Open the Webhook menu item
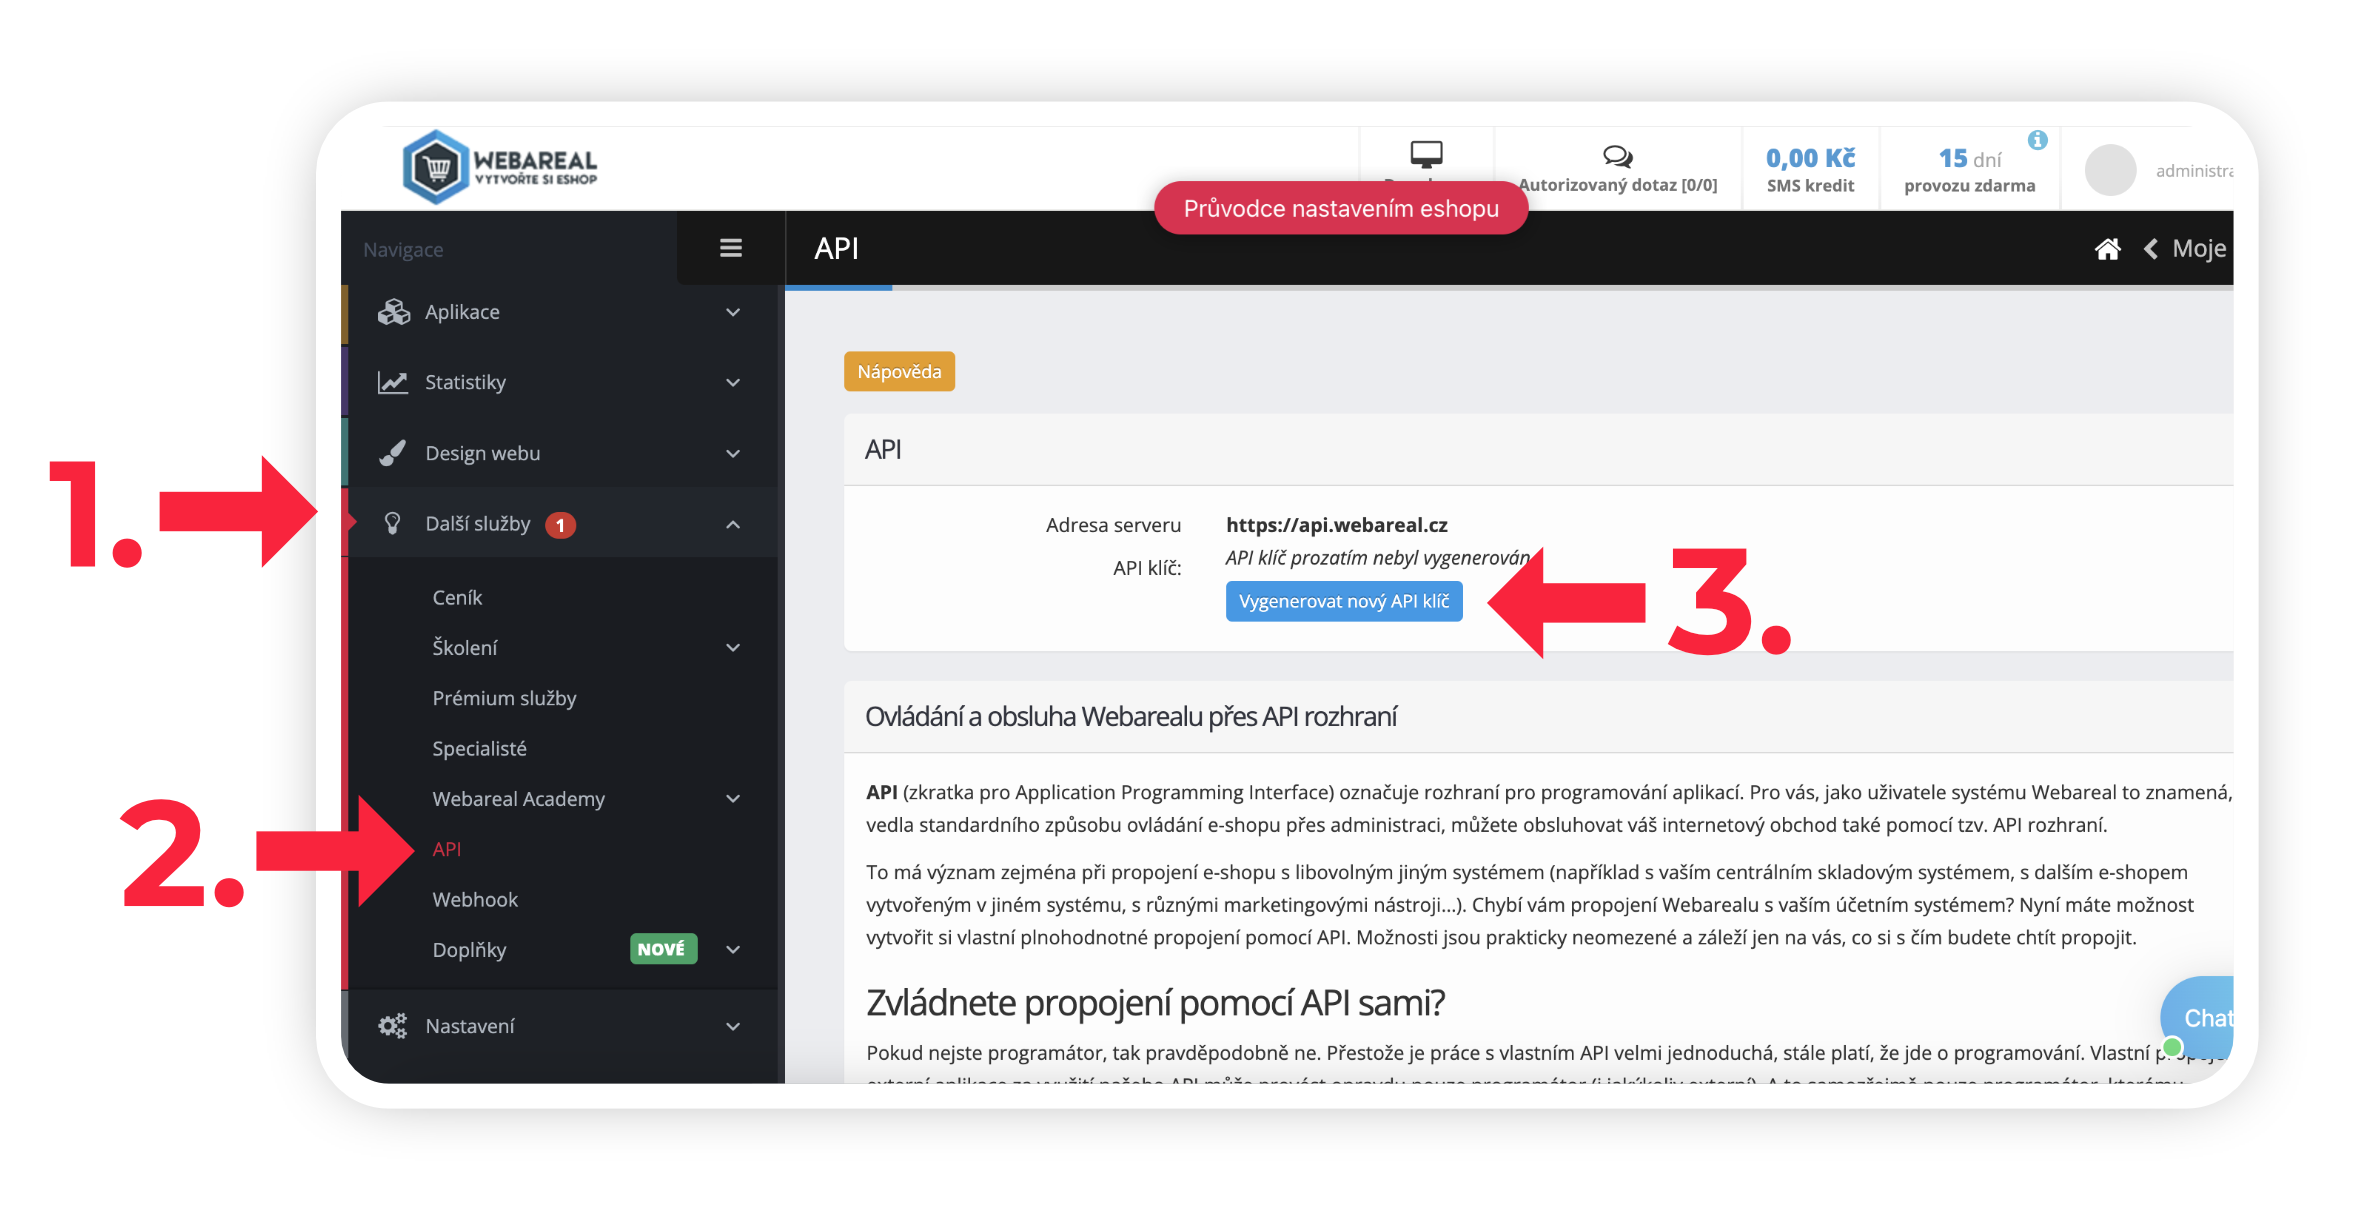The width and height of the screenshot is (2360, 1210). coord(475,899)
